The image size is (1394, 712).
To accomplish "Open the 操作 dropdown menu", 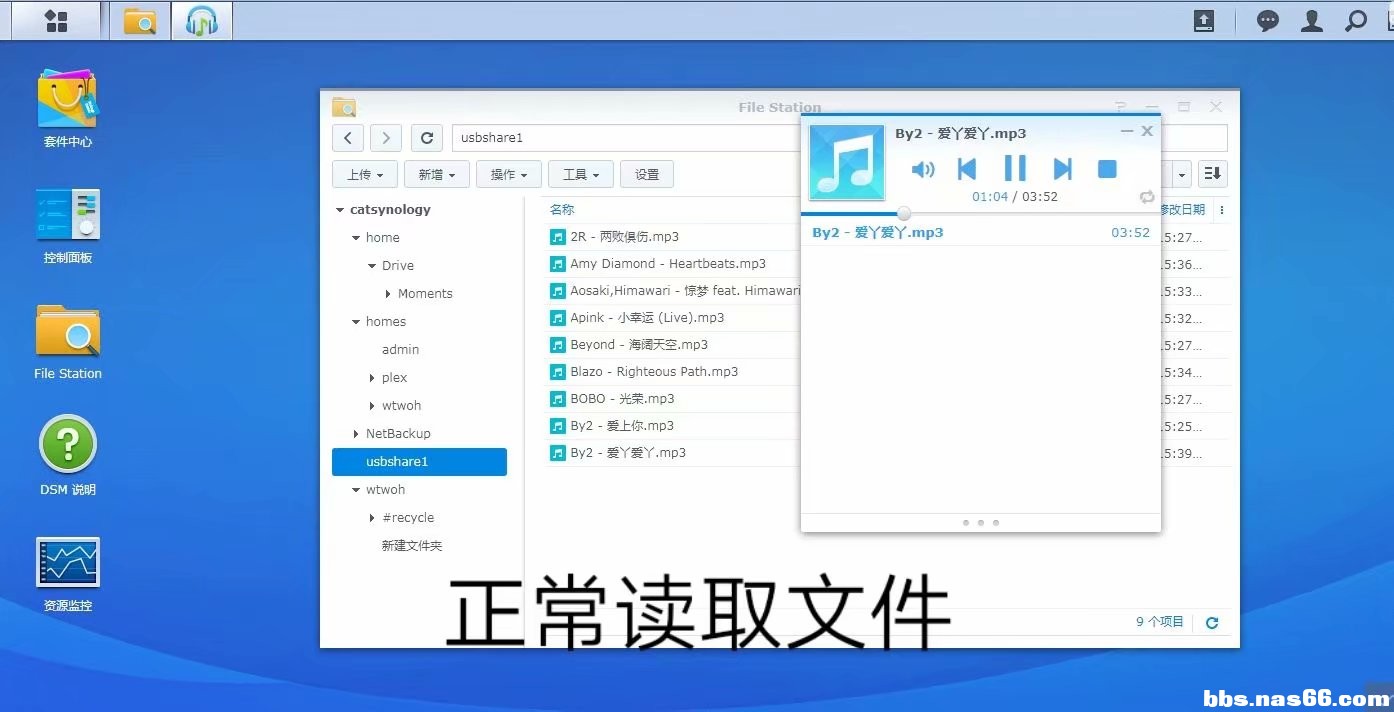I will pyautogui.click(x=509, y=174).
